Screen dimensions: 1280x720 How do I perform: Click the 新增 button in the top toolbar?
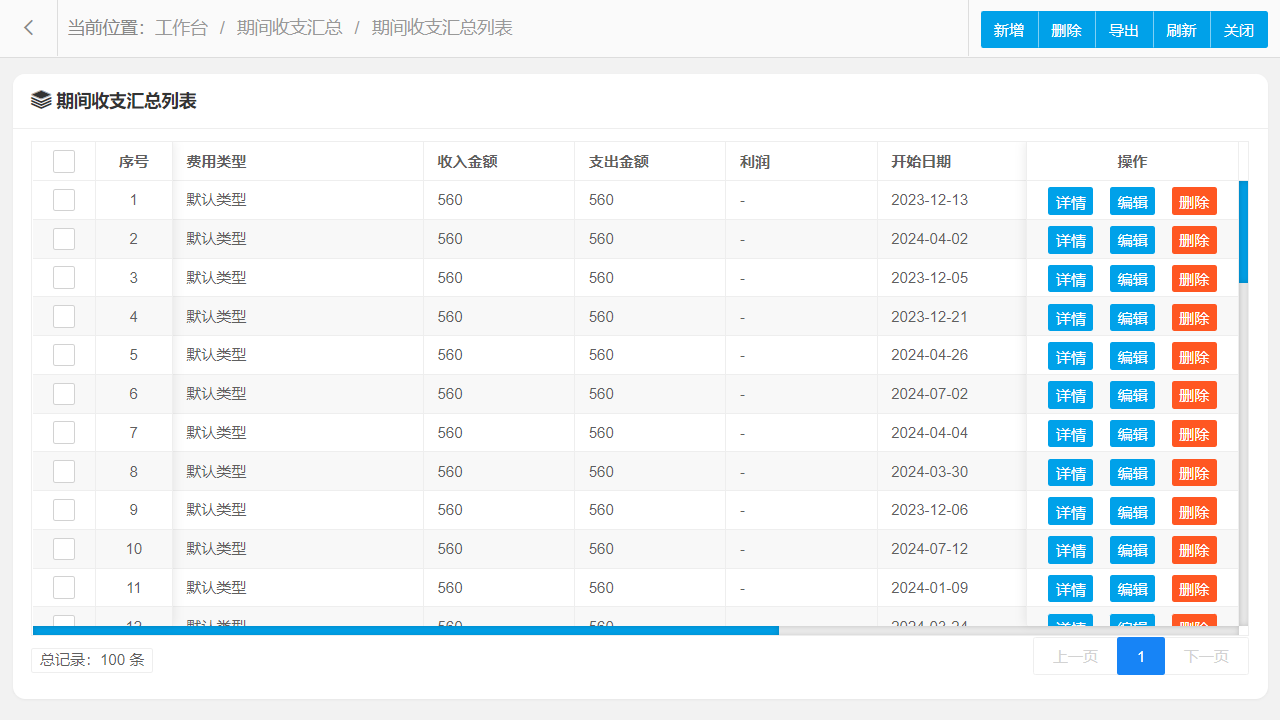click(1009, 30)
